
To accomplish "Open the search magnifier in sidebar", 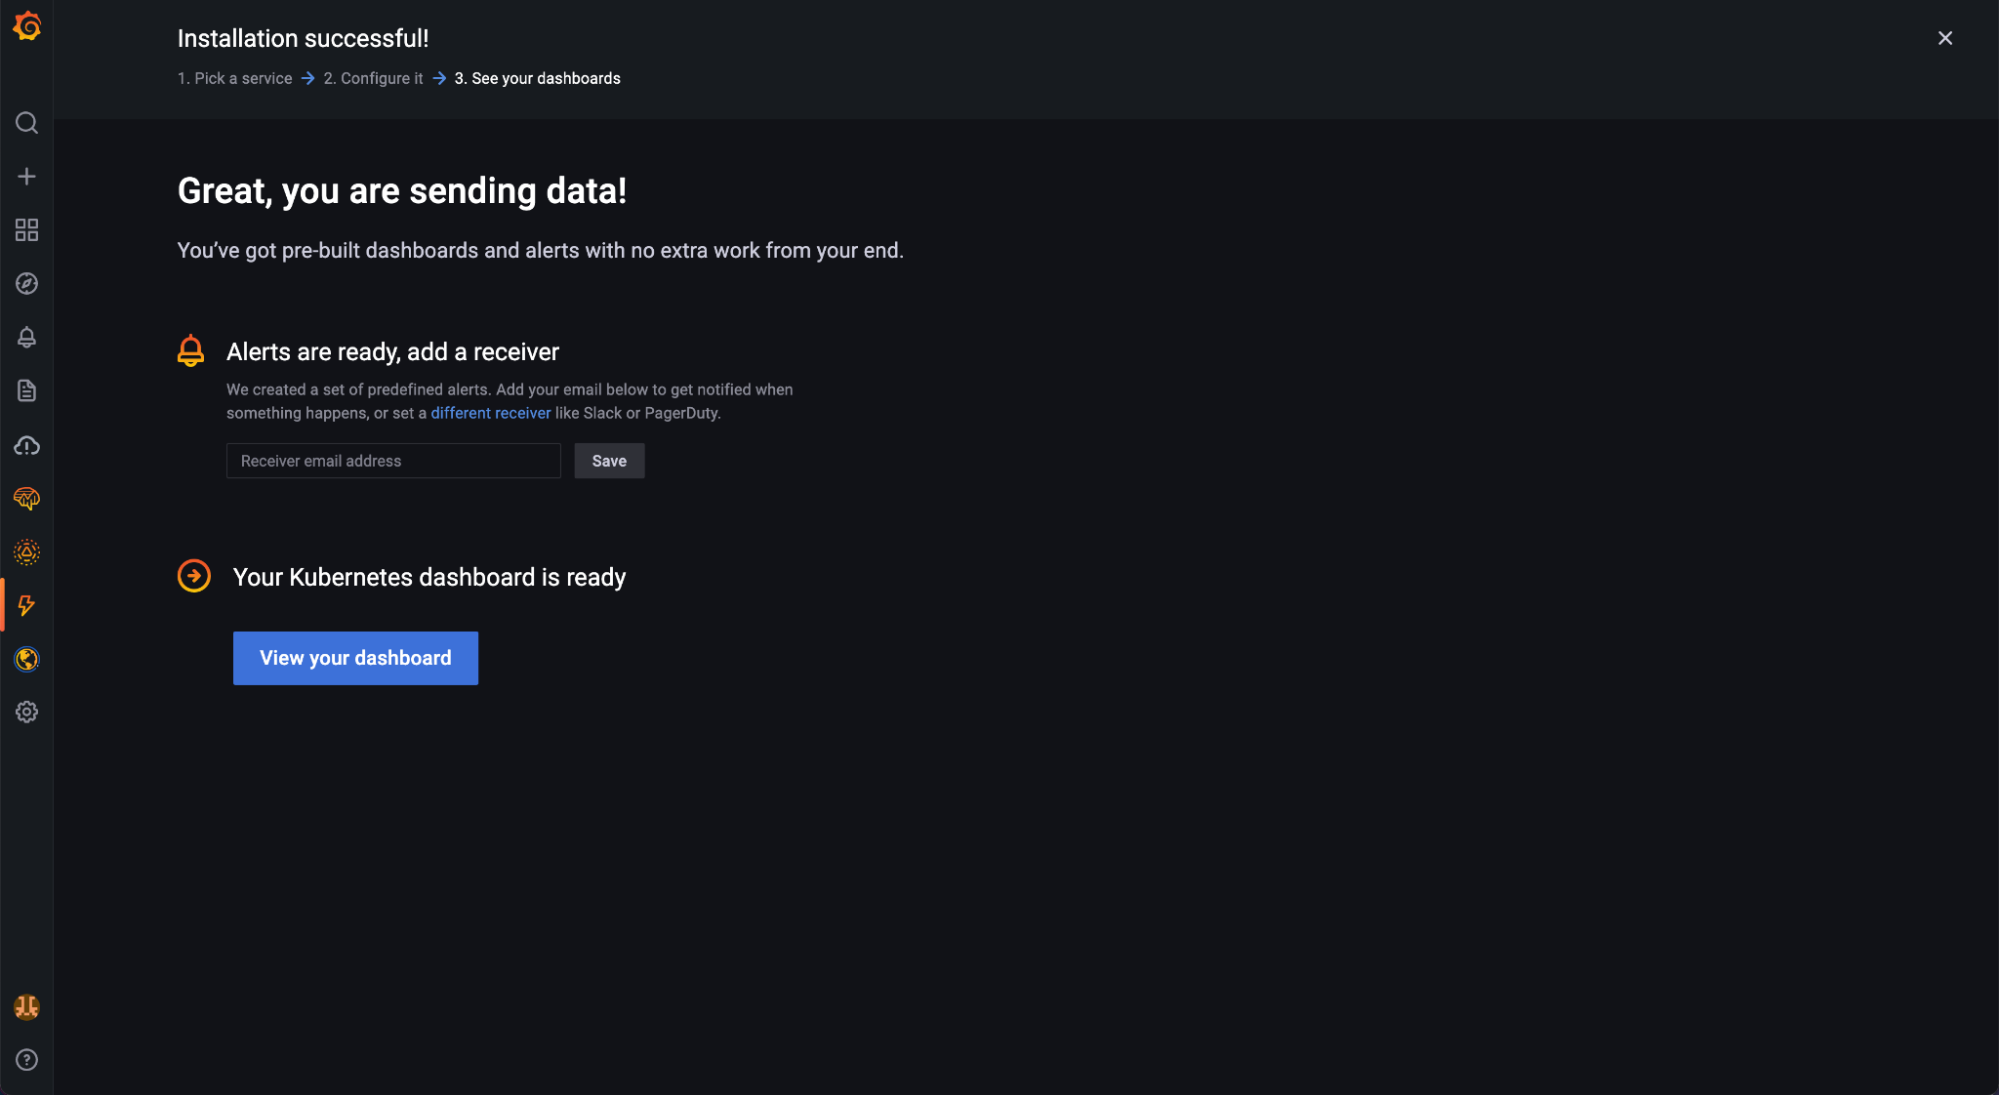I will click(27, 123).
